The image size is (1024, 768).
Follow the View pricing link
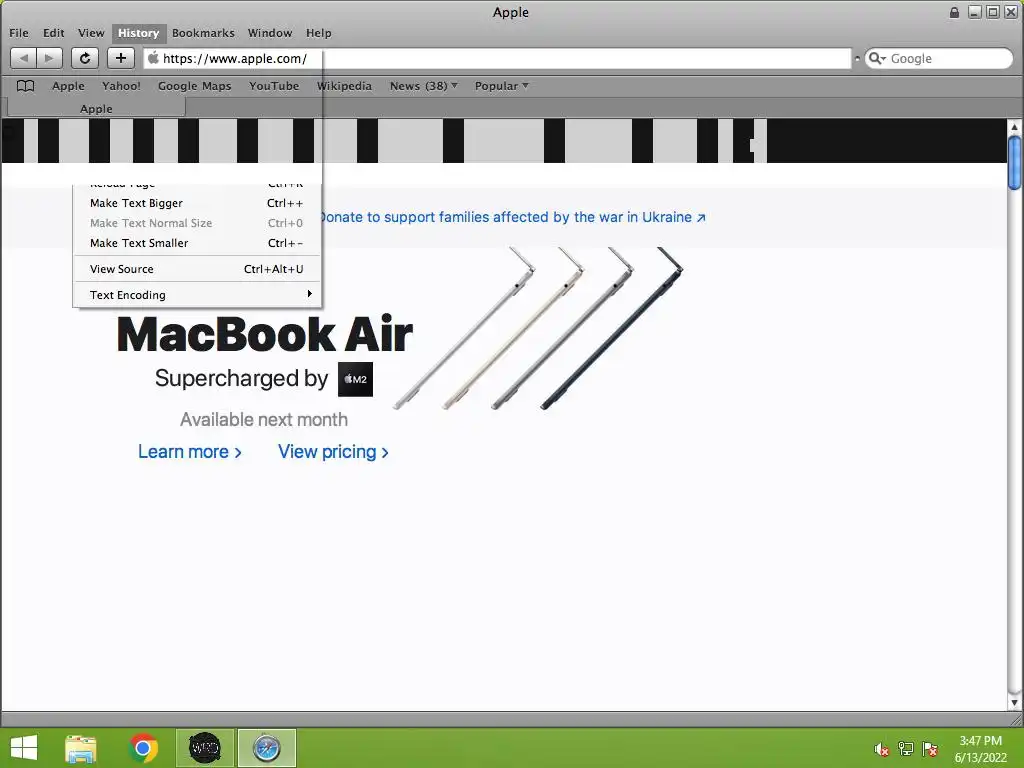[x=333, y=452]
